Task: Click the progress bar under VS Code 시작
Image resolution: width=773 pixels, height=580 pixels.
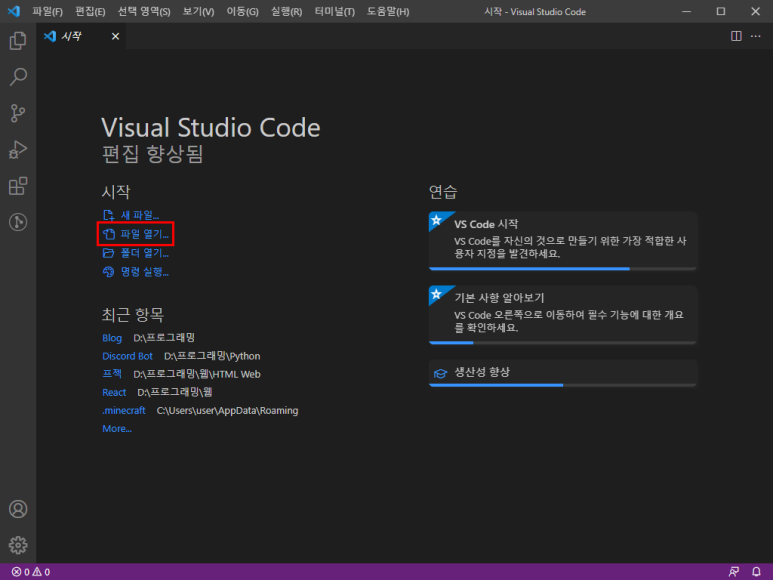Action: point(562,269)
